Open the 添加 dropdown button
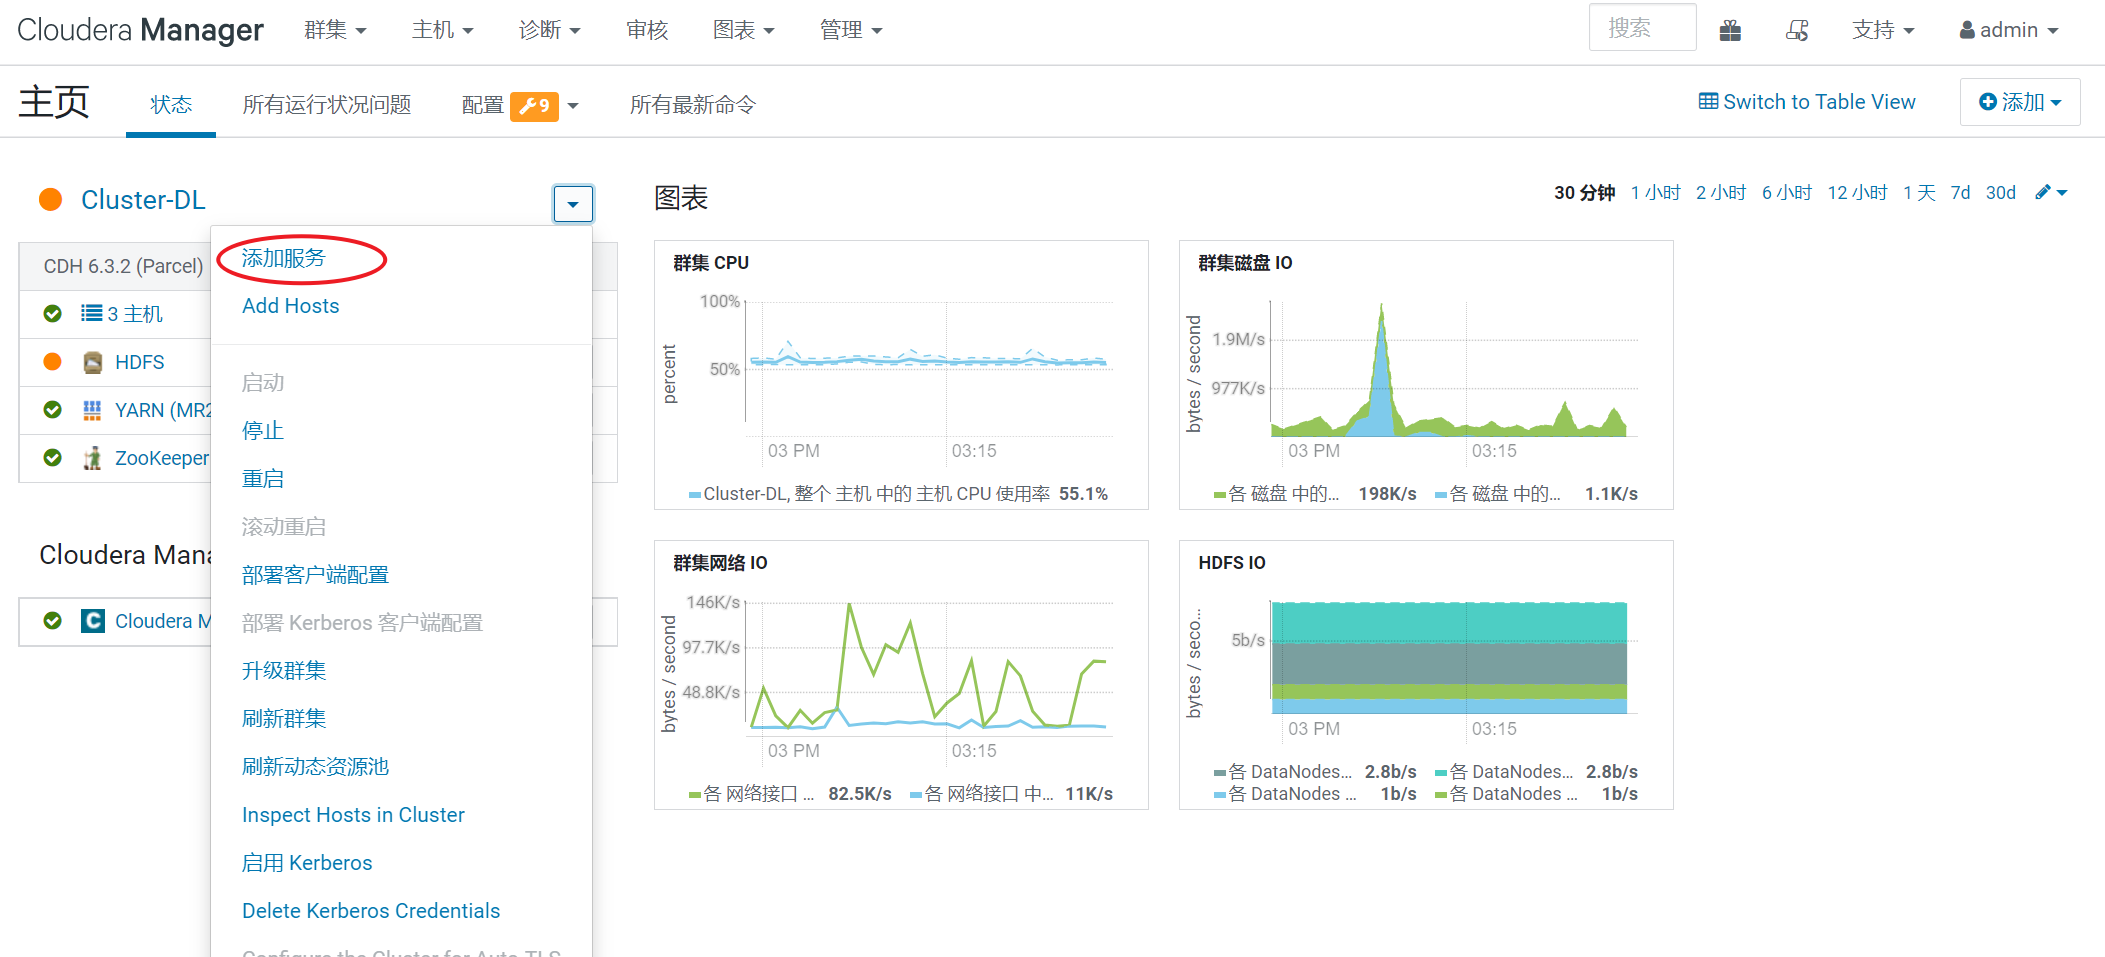2105x957 pixels. coord(2020,102)
